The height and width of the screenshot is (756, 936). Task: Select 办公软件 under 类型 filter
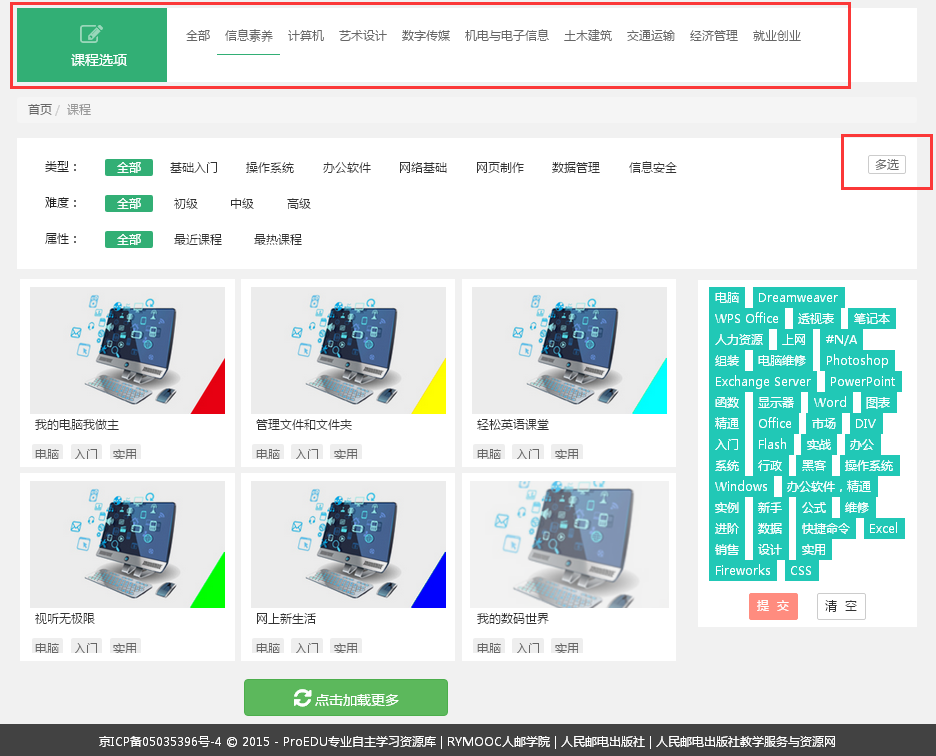click(x=345, y=167)
